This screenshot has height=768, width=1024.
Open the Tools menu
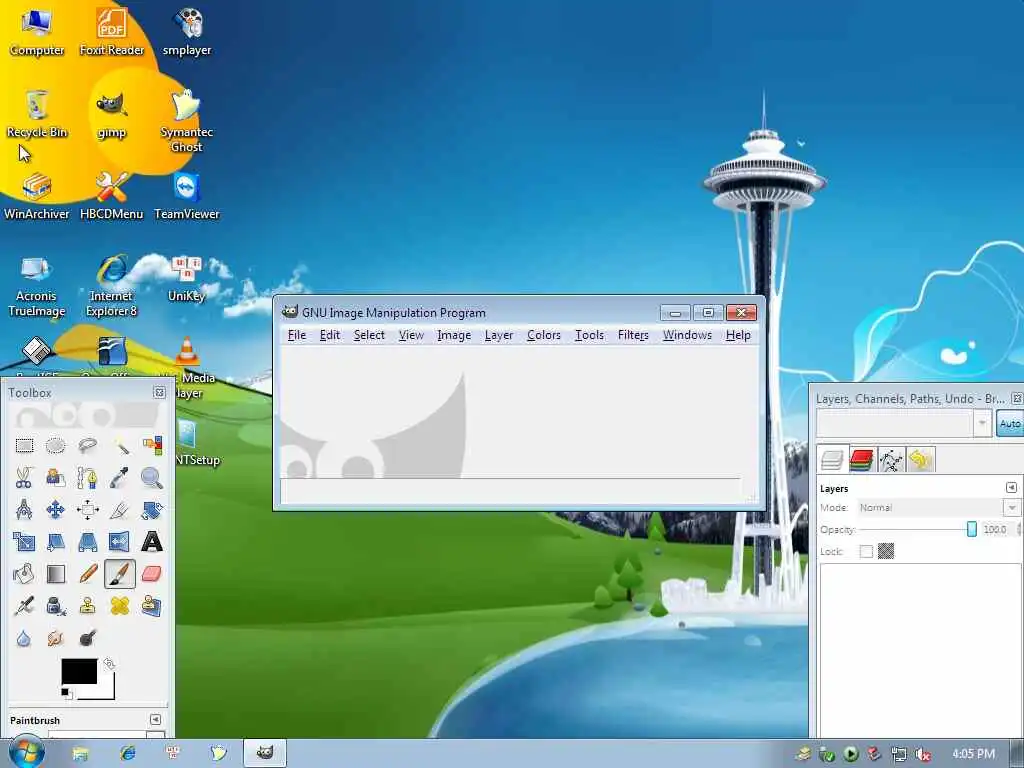589,335
